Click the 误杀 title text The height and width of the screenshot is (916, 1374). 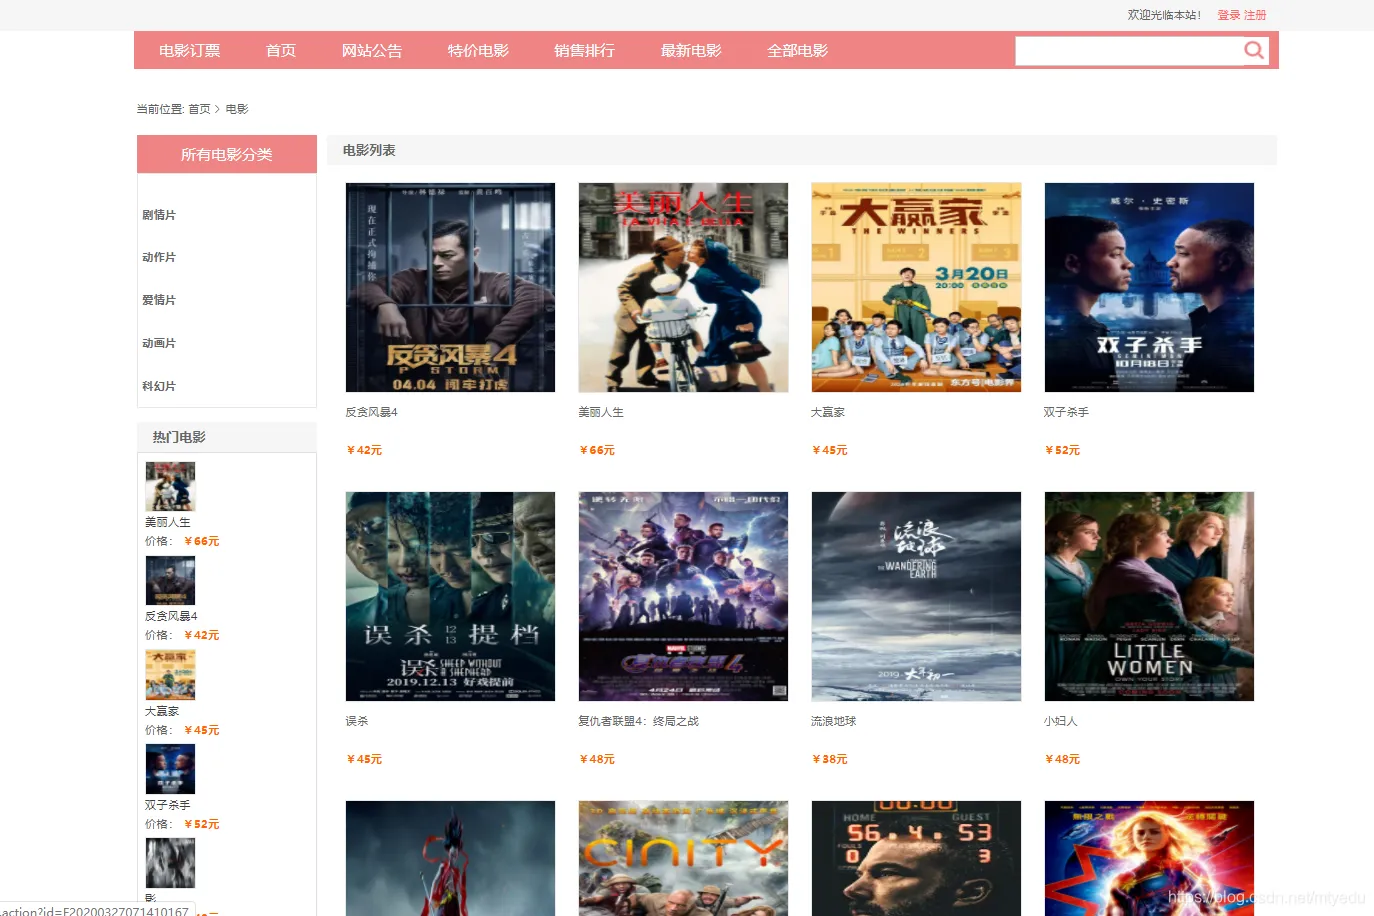click(357, 721)
